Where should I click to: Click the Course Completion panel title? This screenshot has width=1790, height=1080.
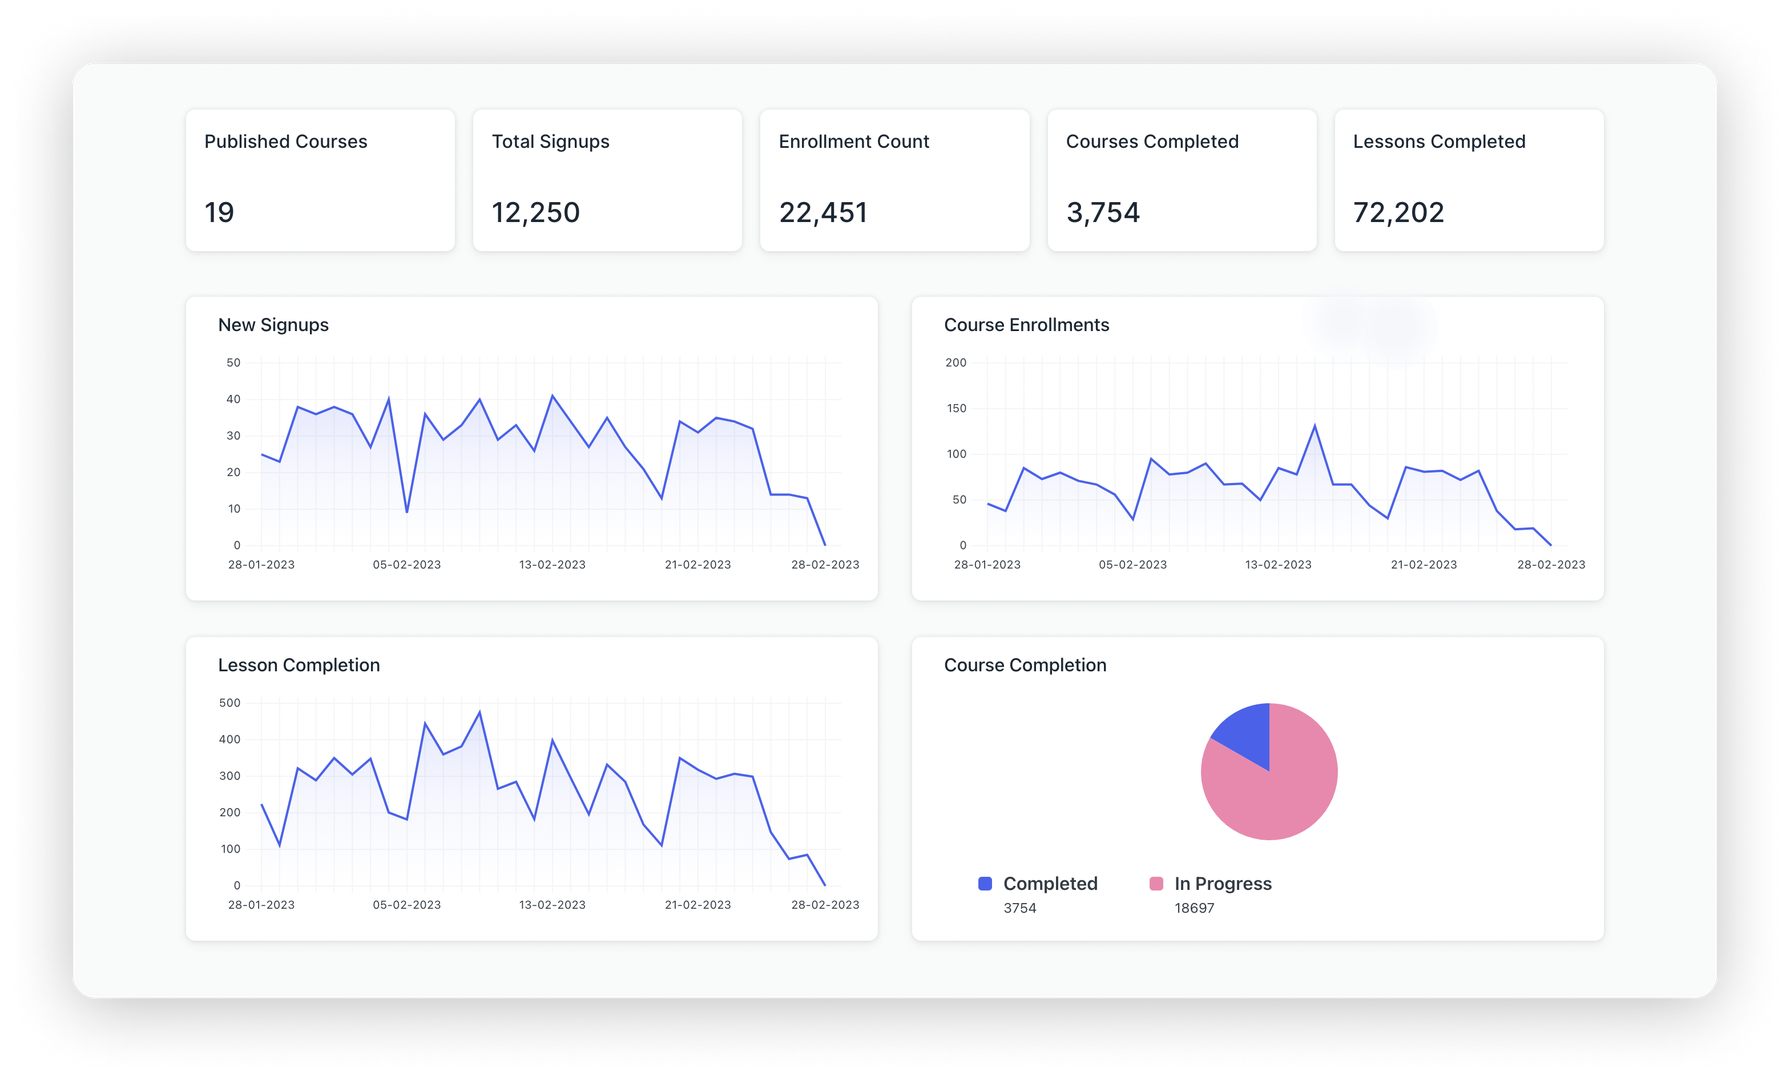click(1025, 664)
